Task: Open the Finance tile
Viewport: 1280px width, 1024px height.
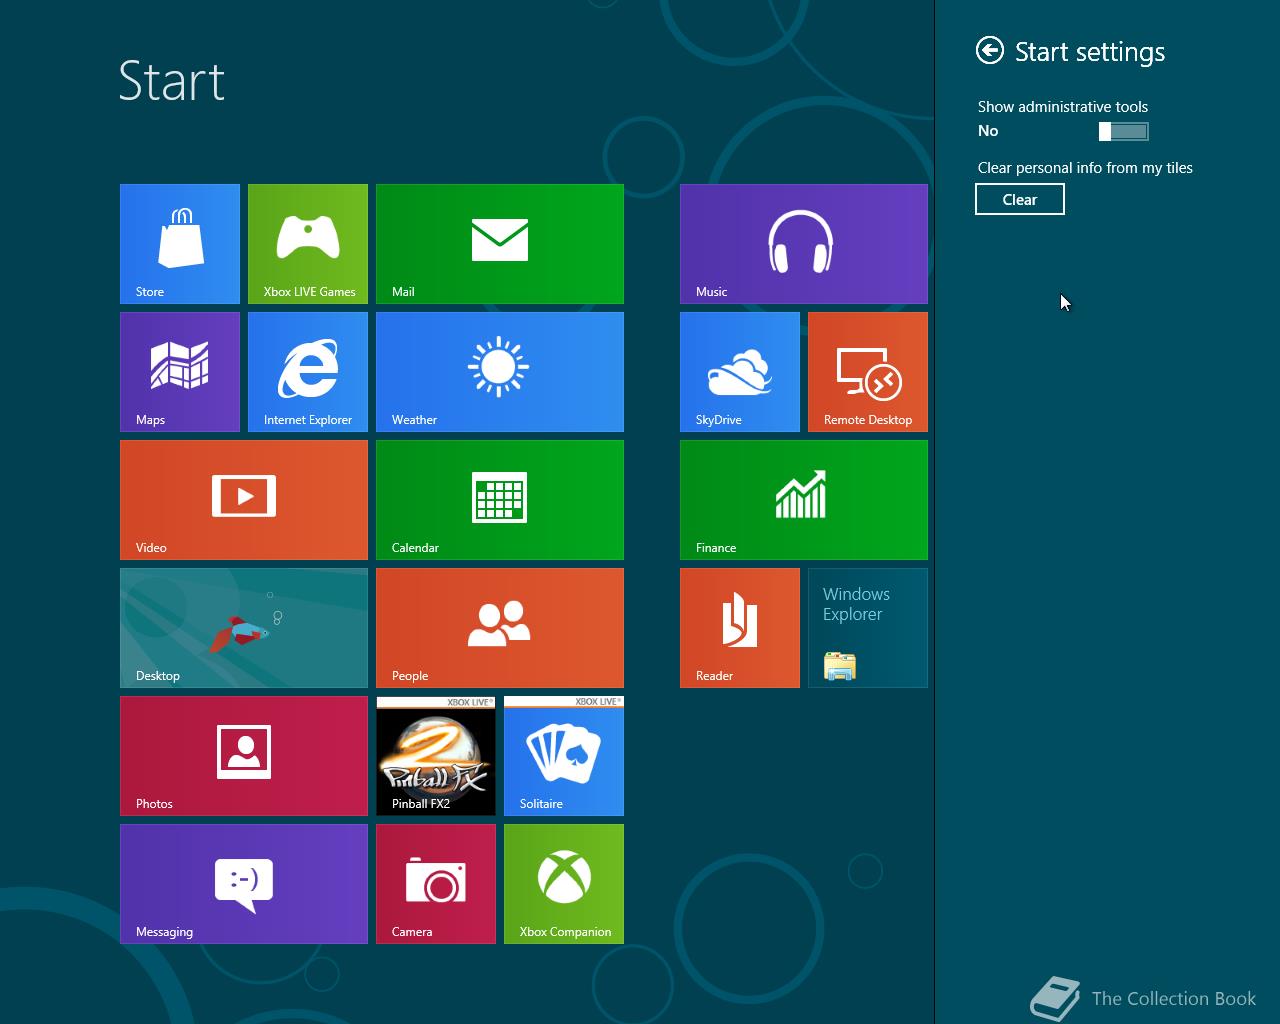Action: tap(804, 500)
